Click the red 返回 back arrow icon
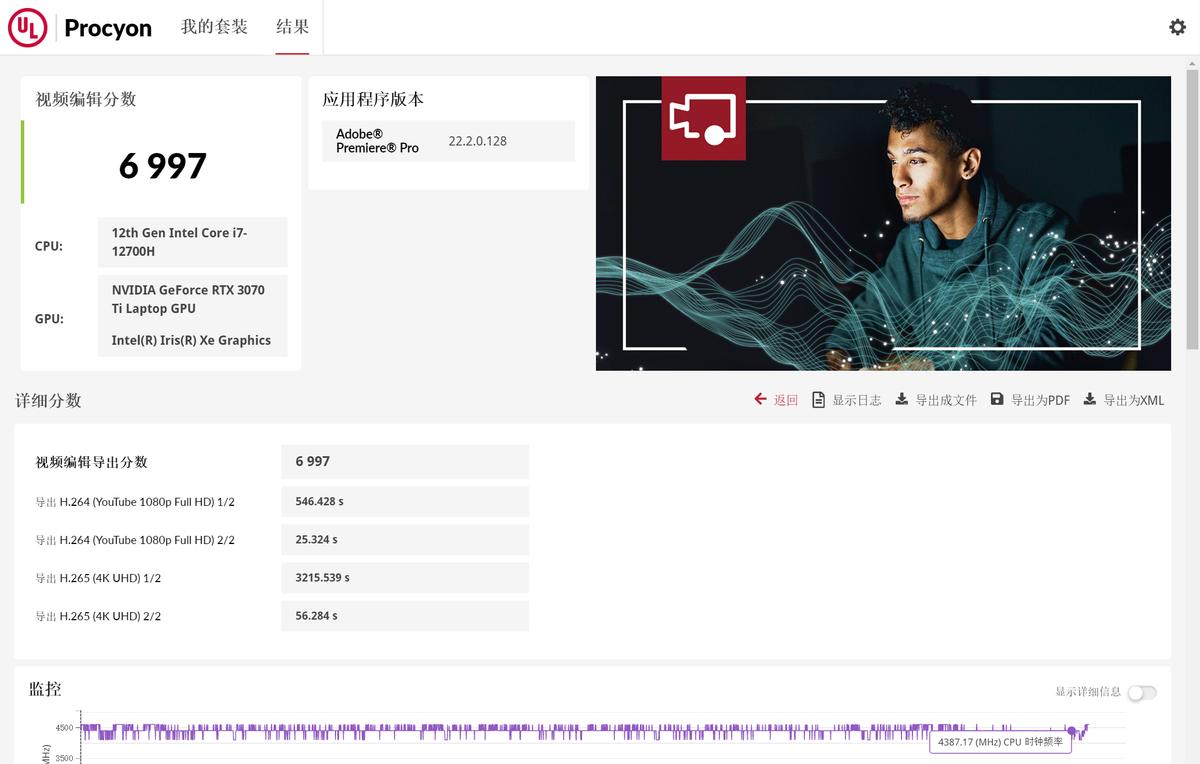 [x=760, y=399]
